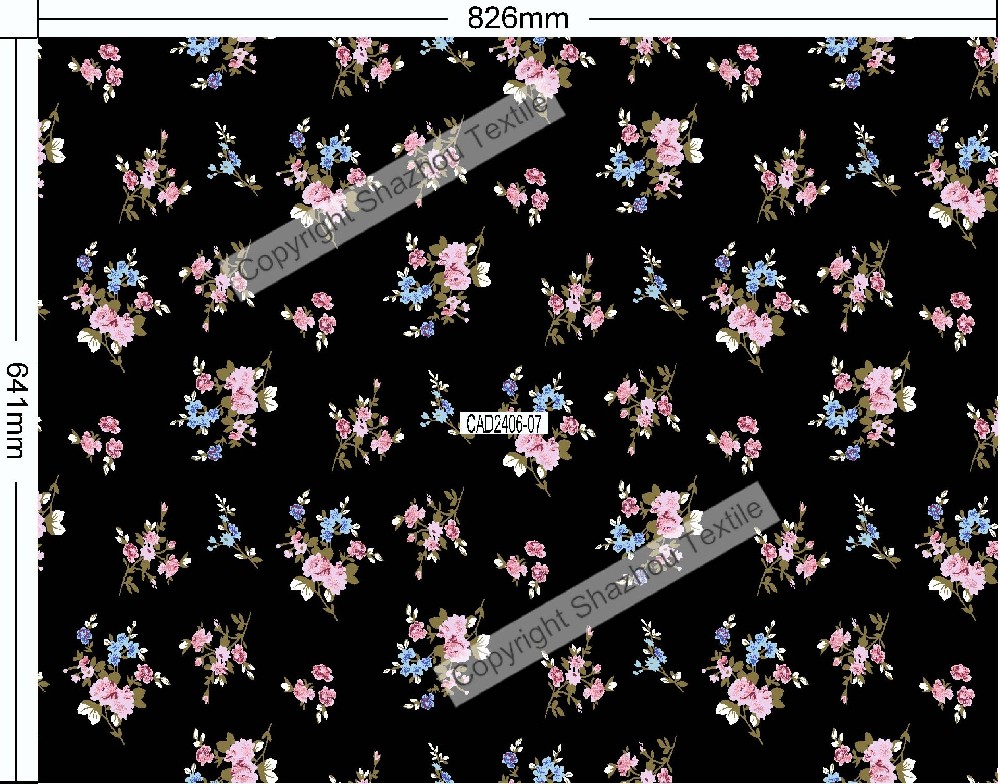Click the 826mm width dimension label
Viewport: 1000px width, 784px height.
pyautogui.click(x=518, y=18)
